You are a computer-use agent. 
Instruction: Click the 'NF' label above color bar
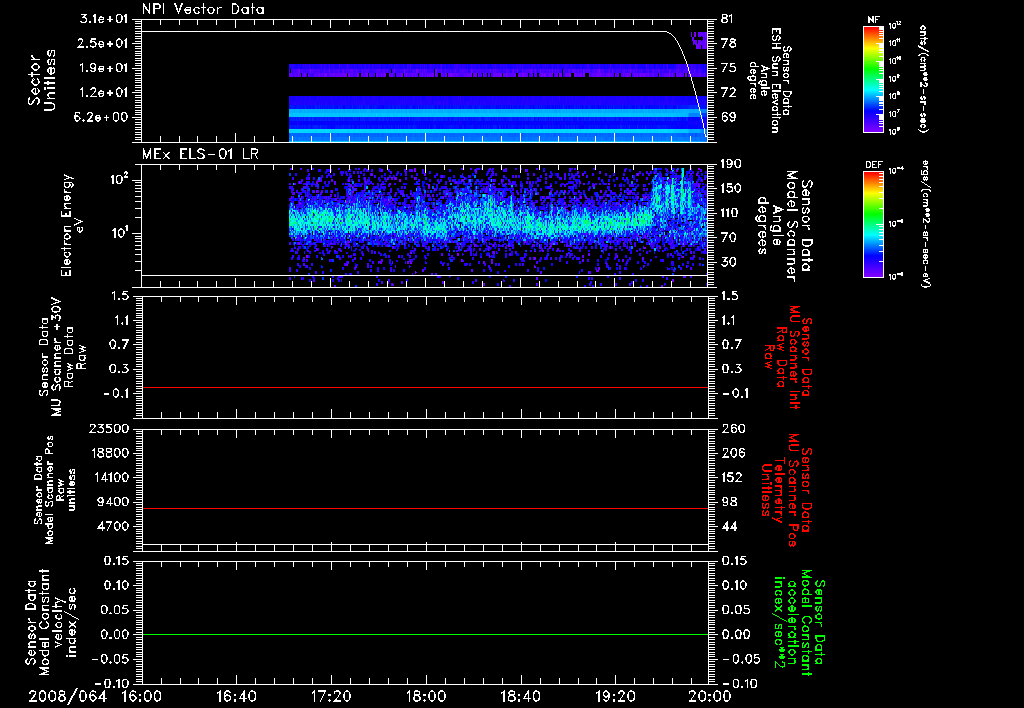coord(873,20)
